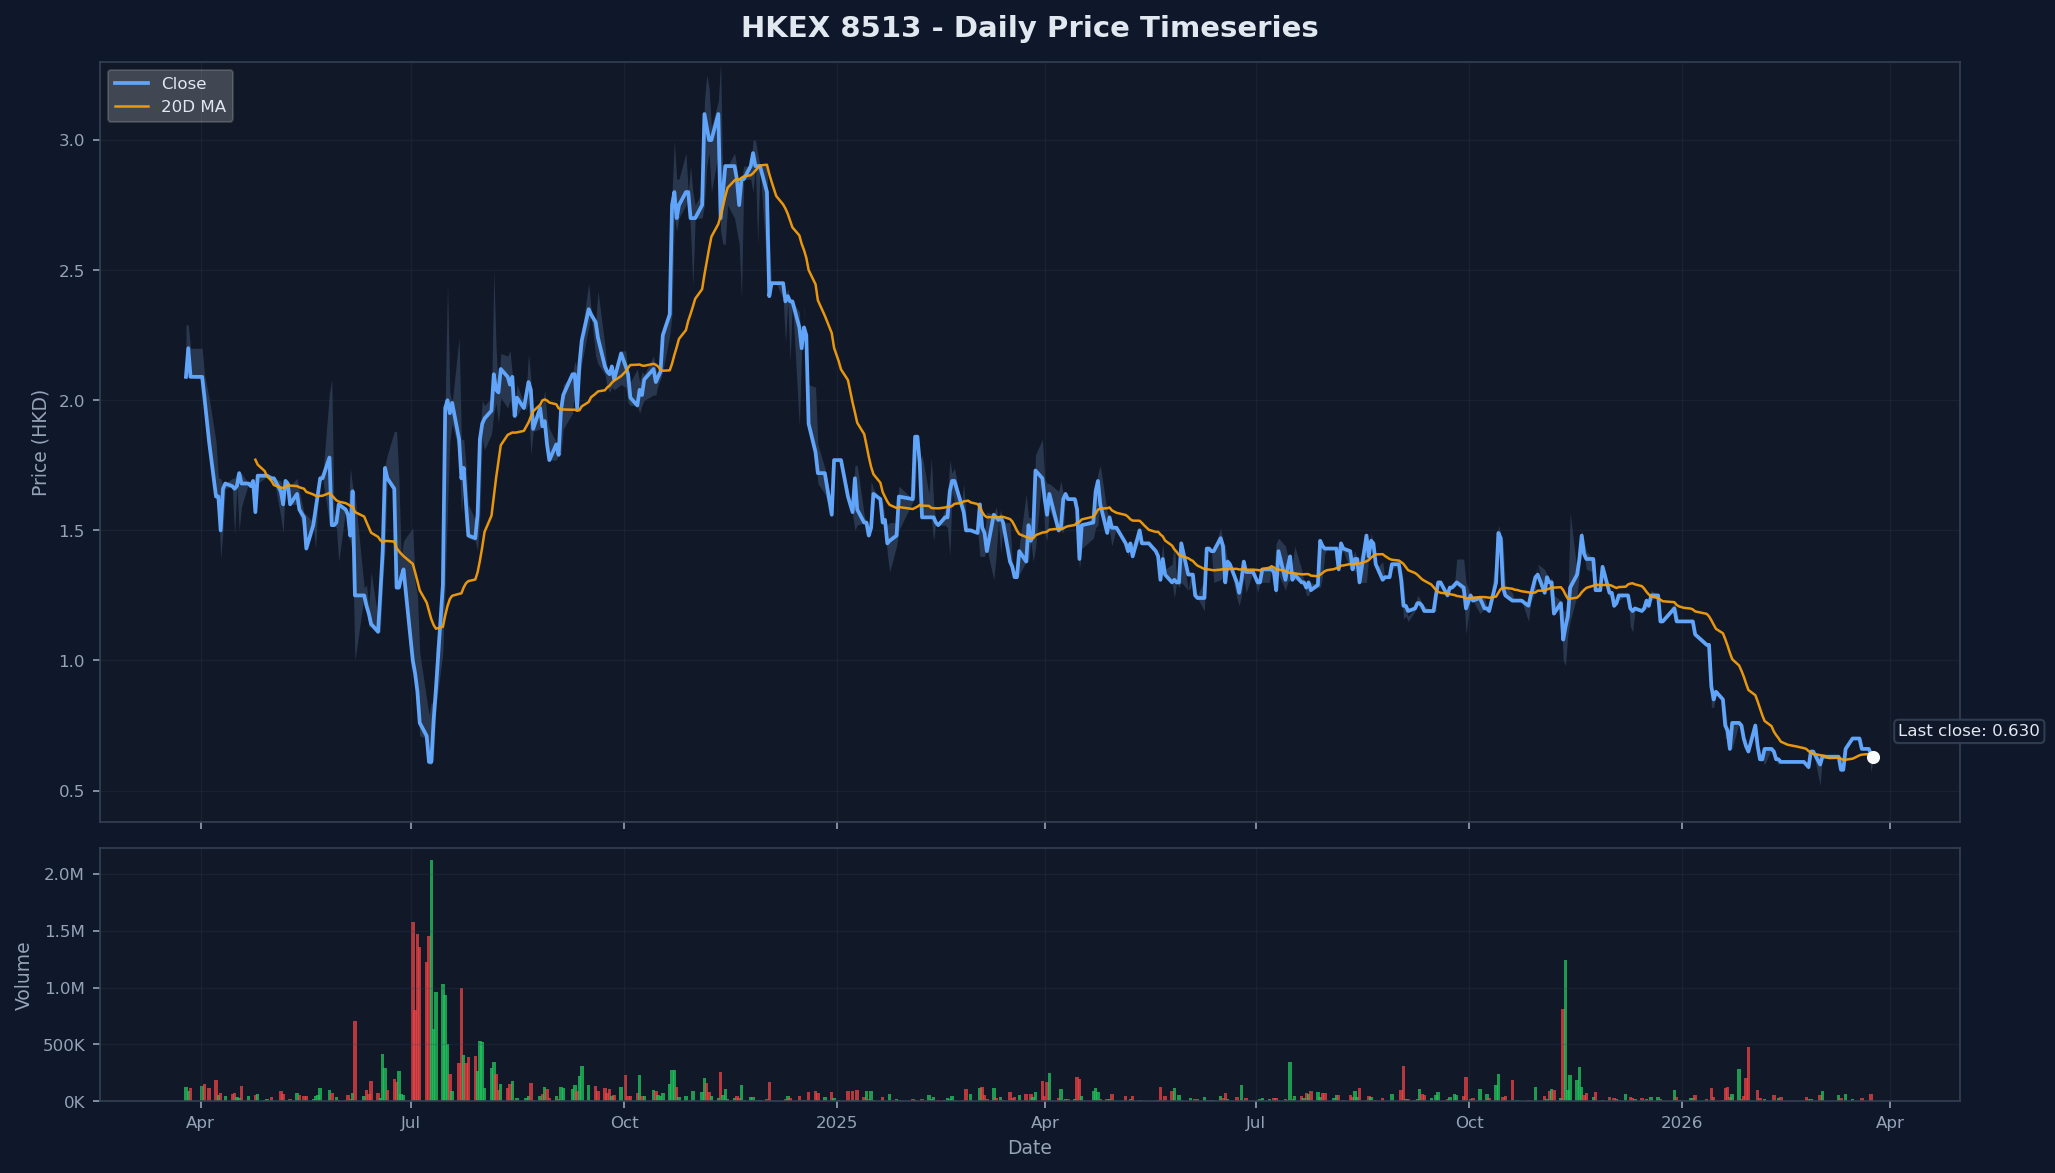The width and height of the screenshot is (2055, 1173).
Task: Click the 2.0M volume tick label
Action: coord(65,875)
